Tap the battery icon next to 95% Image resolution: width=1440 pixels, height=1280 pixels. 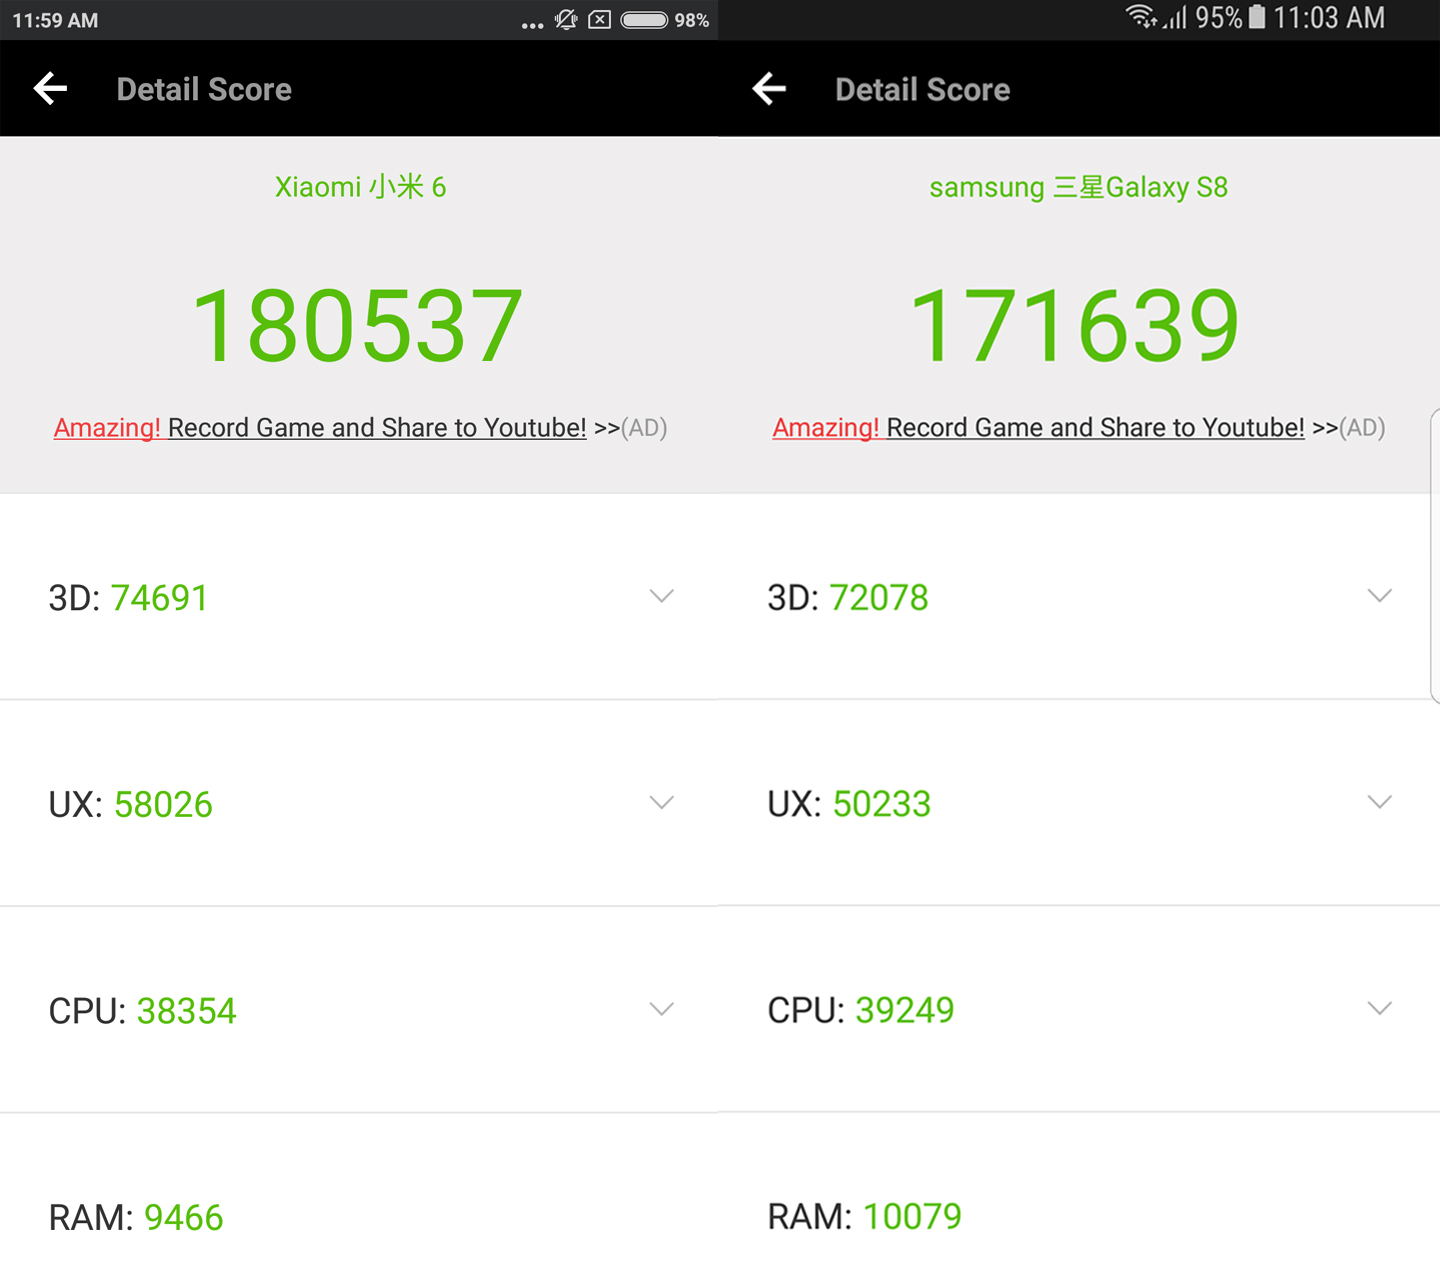pos(1257,17)
